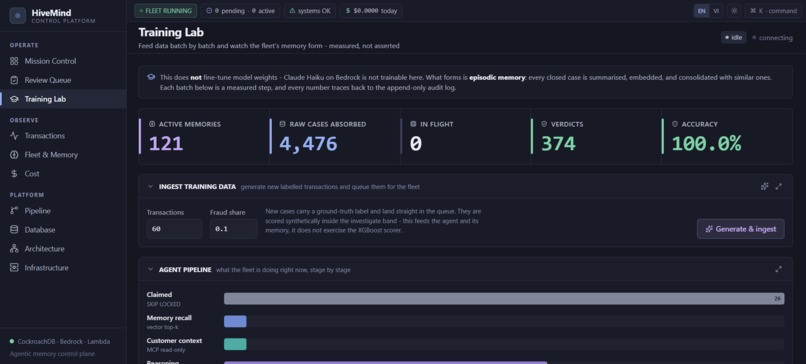
Task: Click the In Flight stat card
Action: coord(465,136)
